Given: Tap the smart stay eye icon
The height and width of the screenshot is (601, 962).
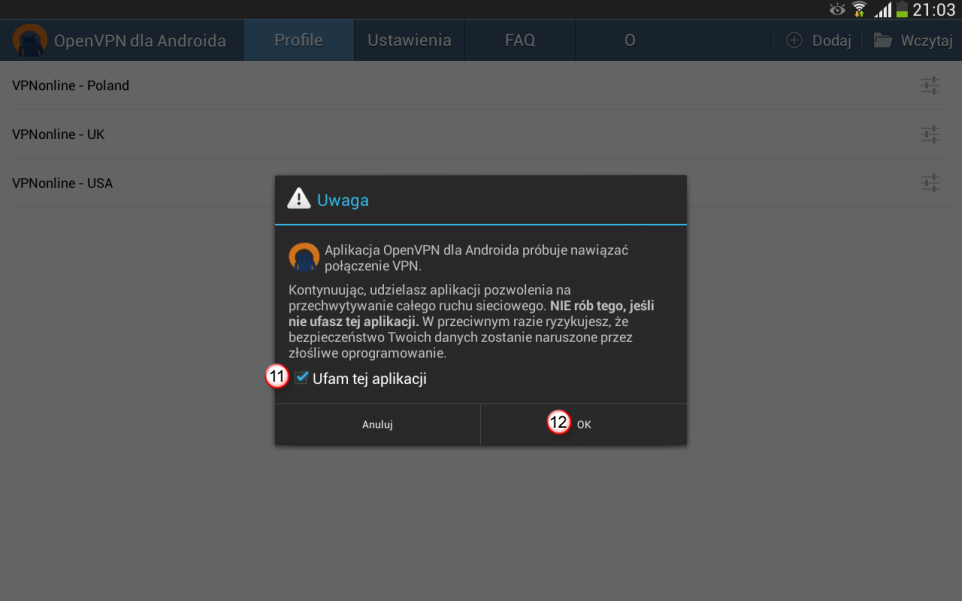Looking at the screenshot, I should (x=837, y=9).
